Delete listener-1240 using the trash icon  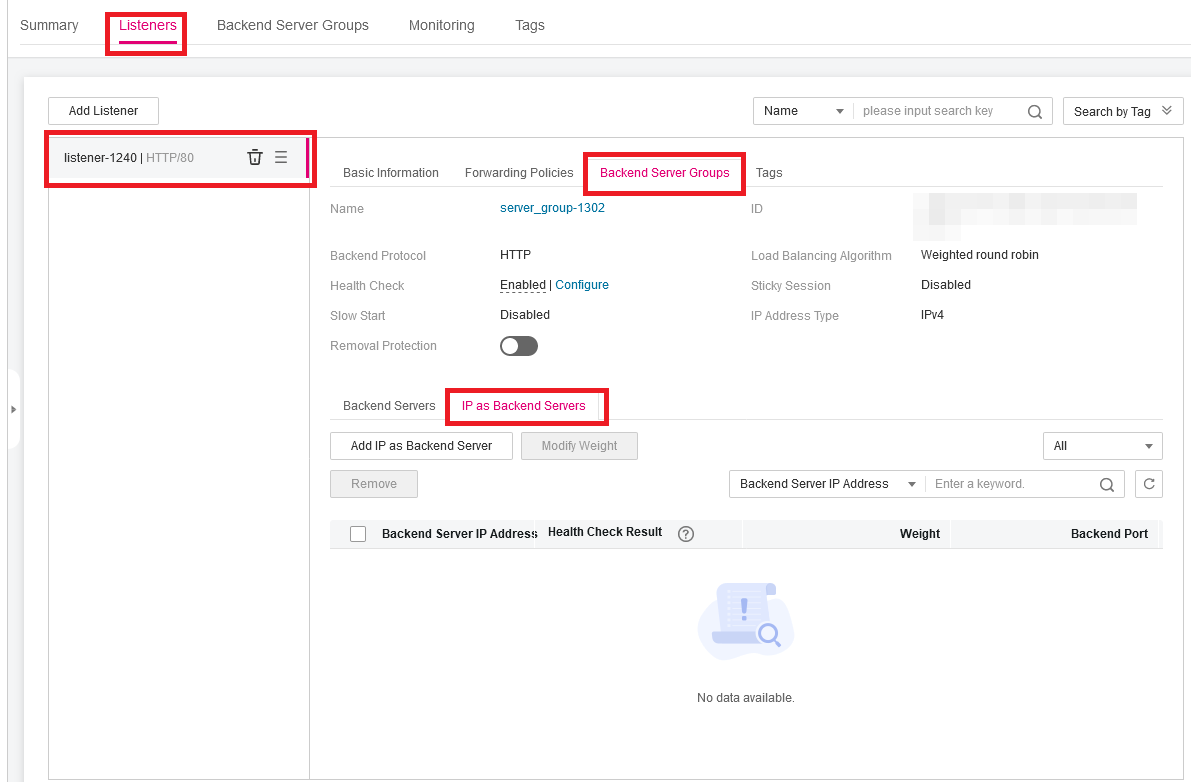coord(255,157)
